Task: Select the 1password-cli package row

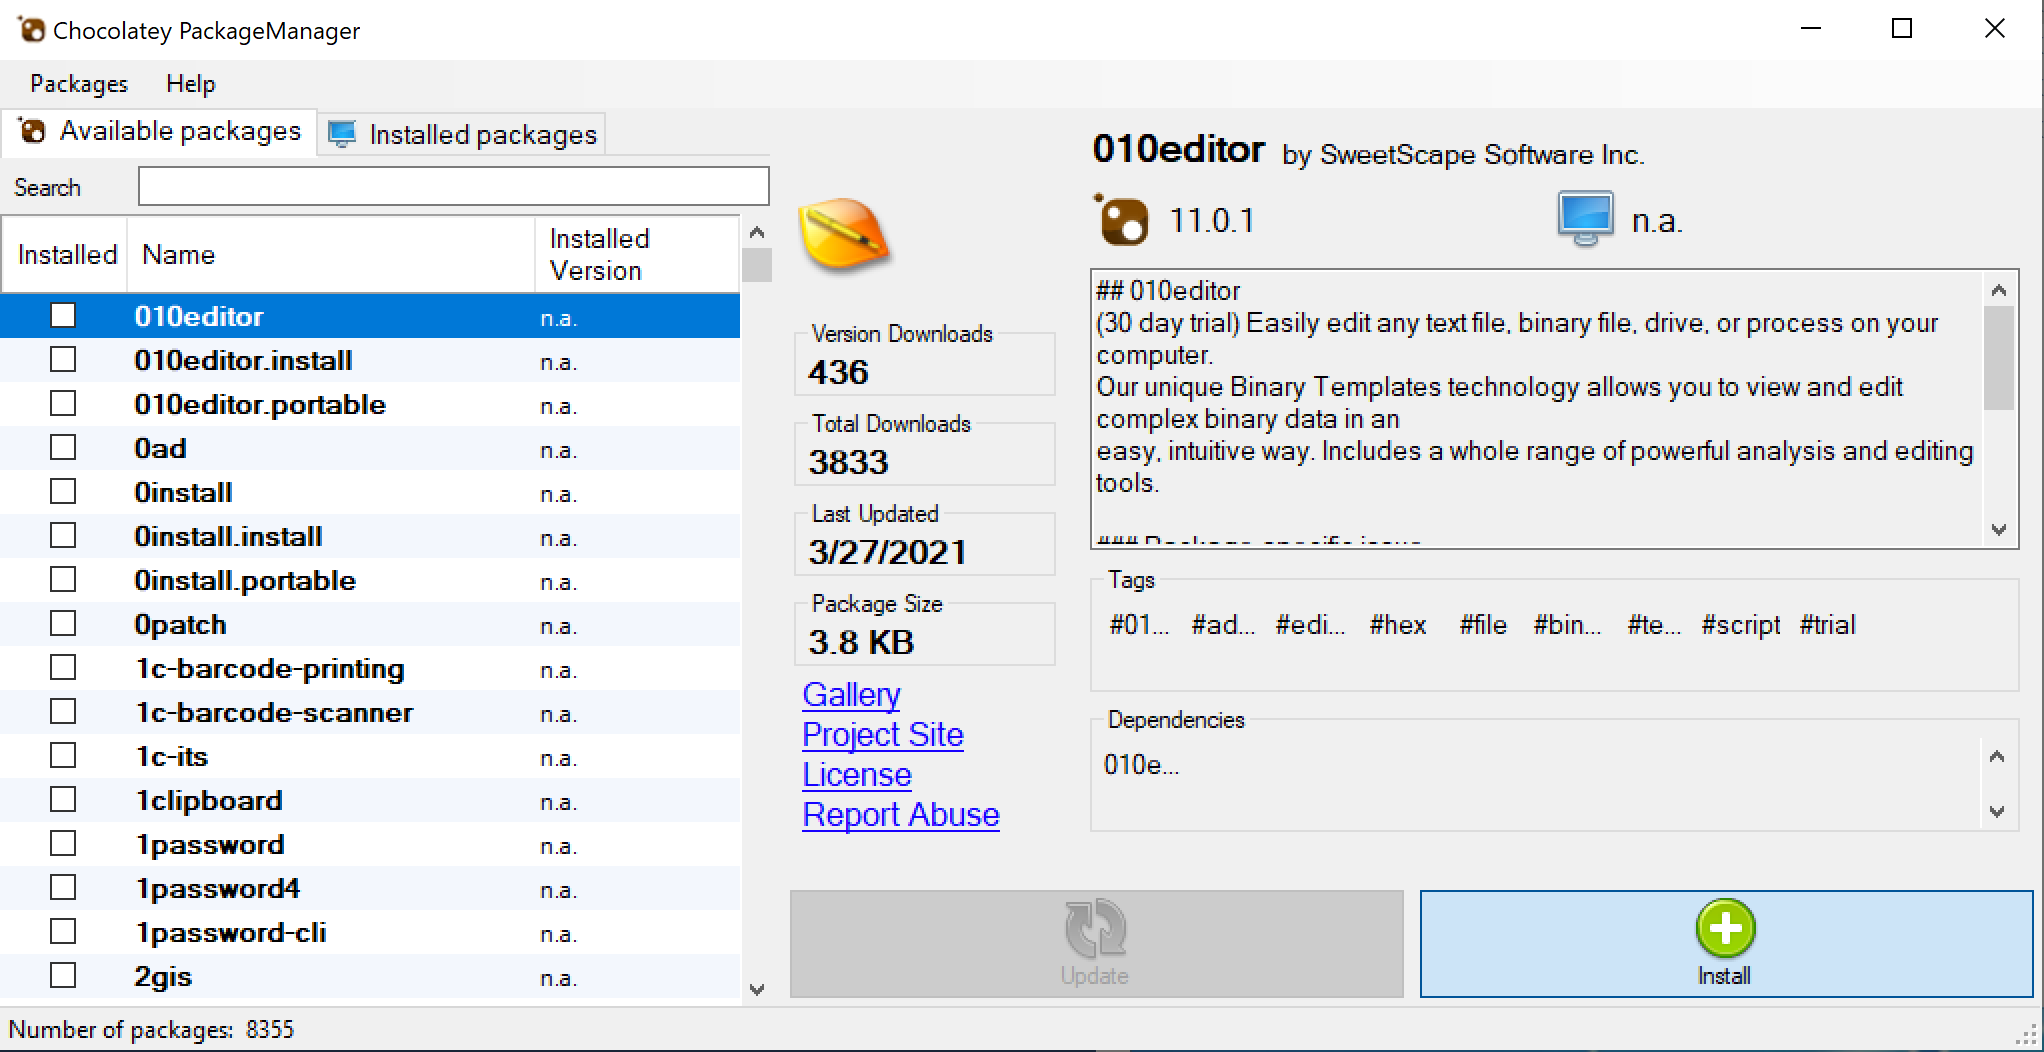Action: [x=370, y=932]
